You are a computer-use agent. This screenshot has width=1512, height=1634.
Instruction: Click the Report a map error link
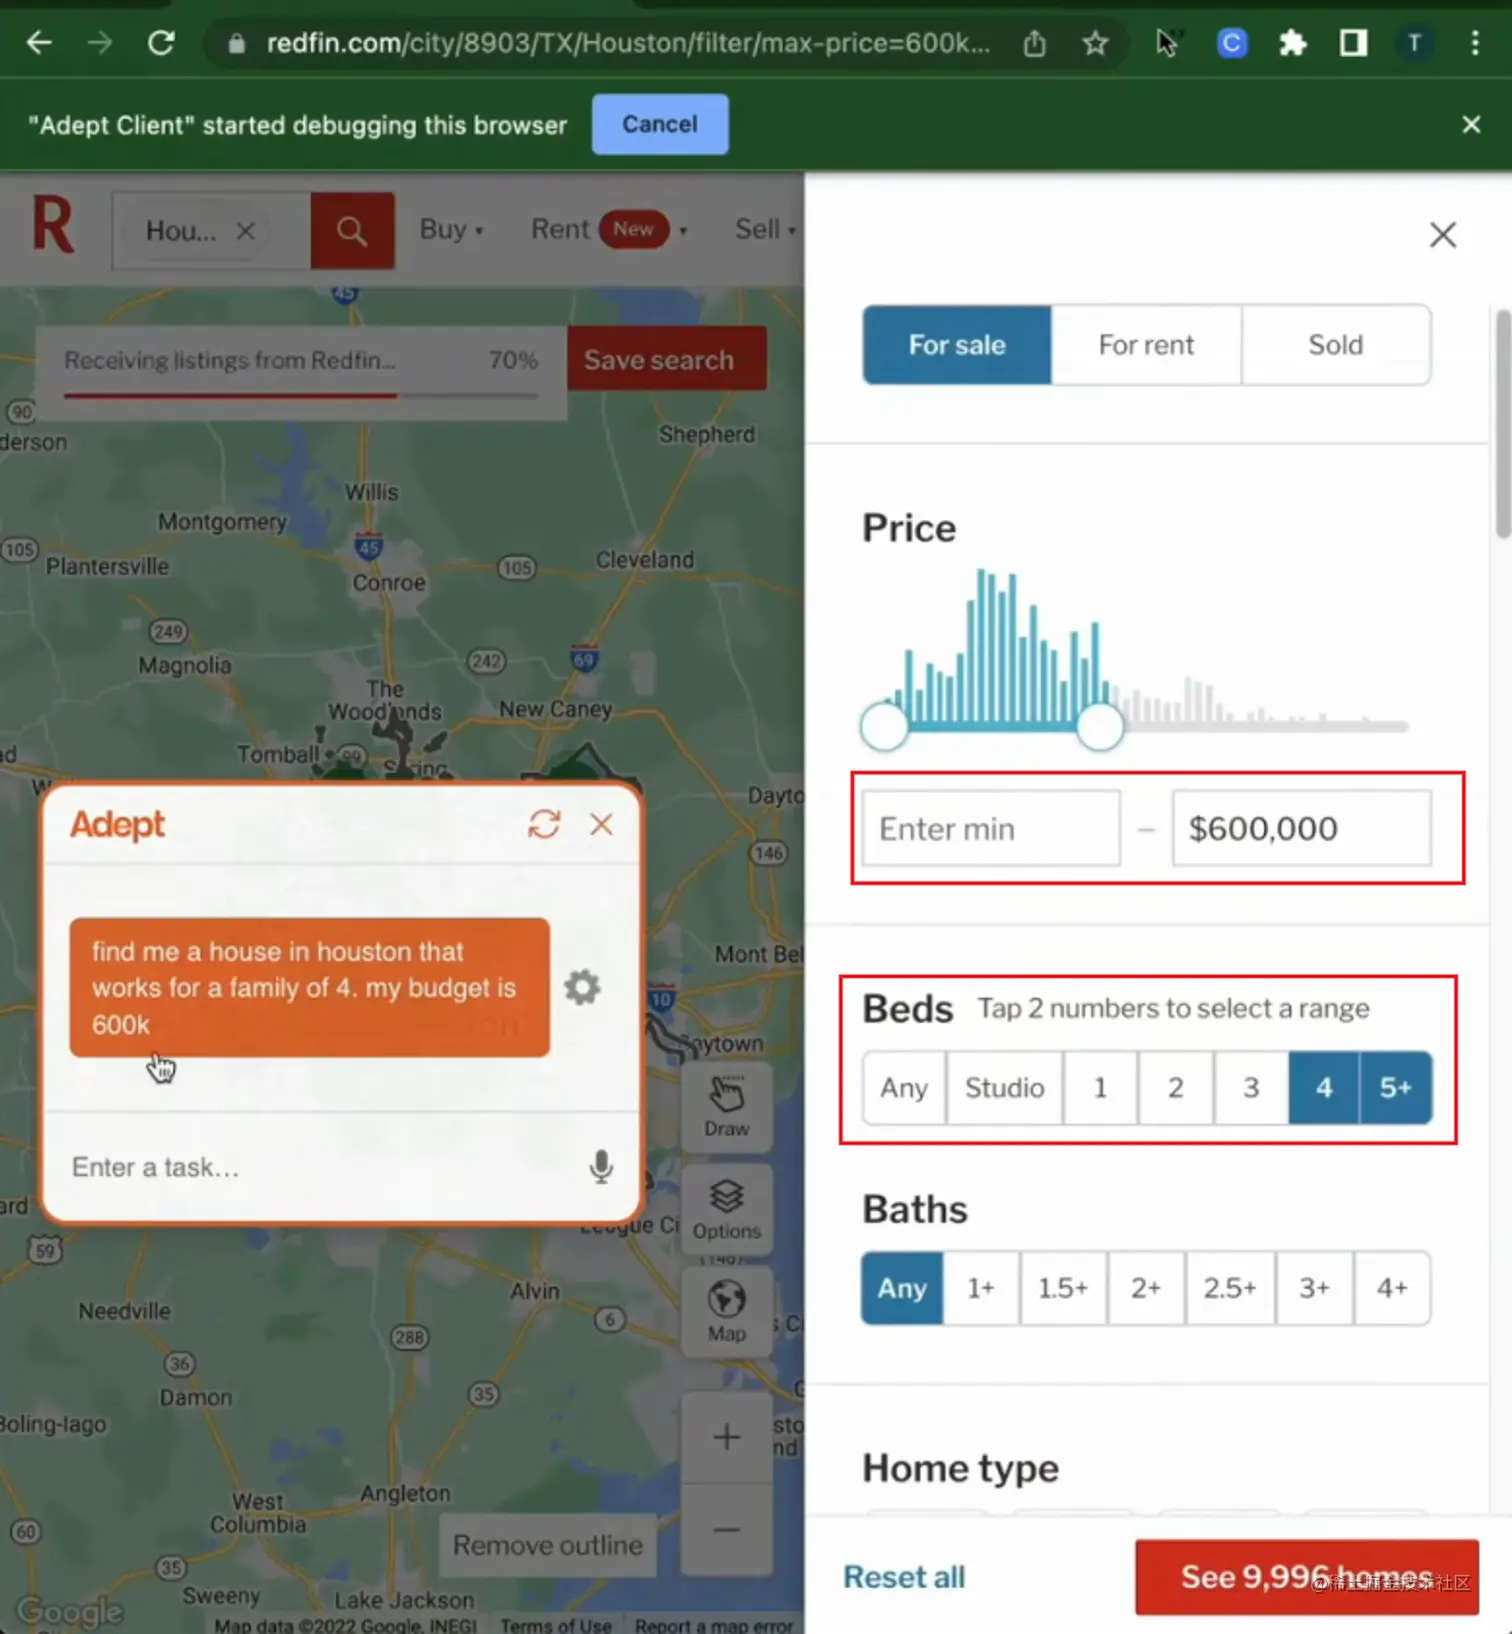(x=713, y=1625)
